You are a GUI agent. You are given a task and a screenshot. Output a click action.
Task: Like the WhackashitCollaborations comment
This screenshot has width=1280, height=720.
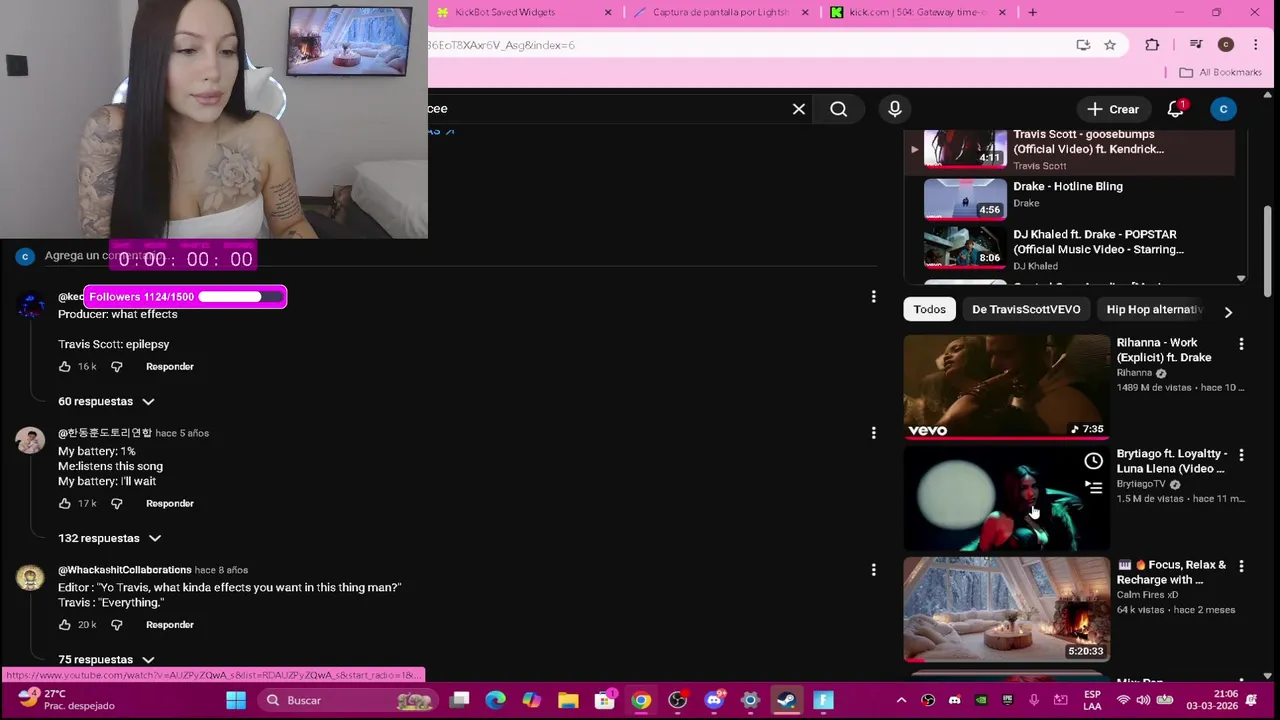pos(65,625)
